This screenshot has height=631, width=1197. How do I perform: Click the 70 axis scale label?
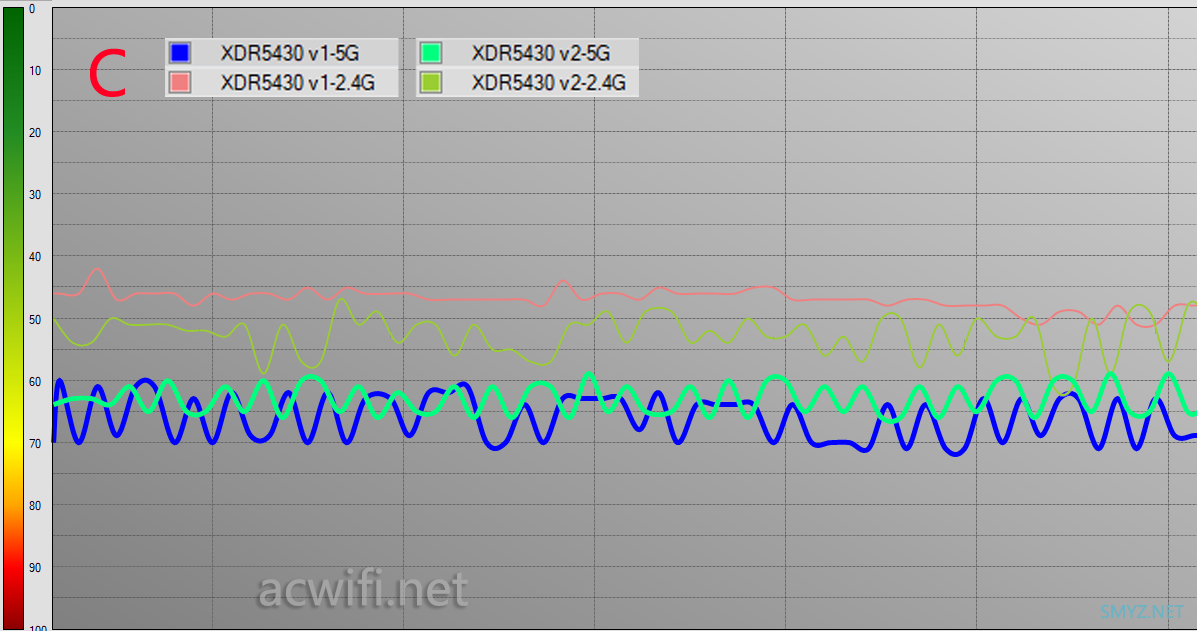point(35,443)
